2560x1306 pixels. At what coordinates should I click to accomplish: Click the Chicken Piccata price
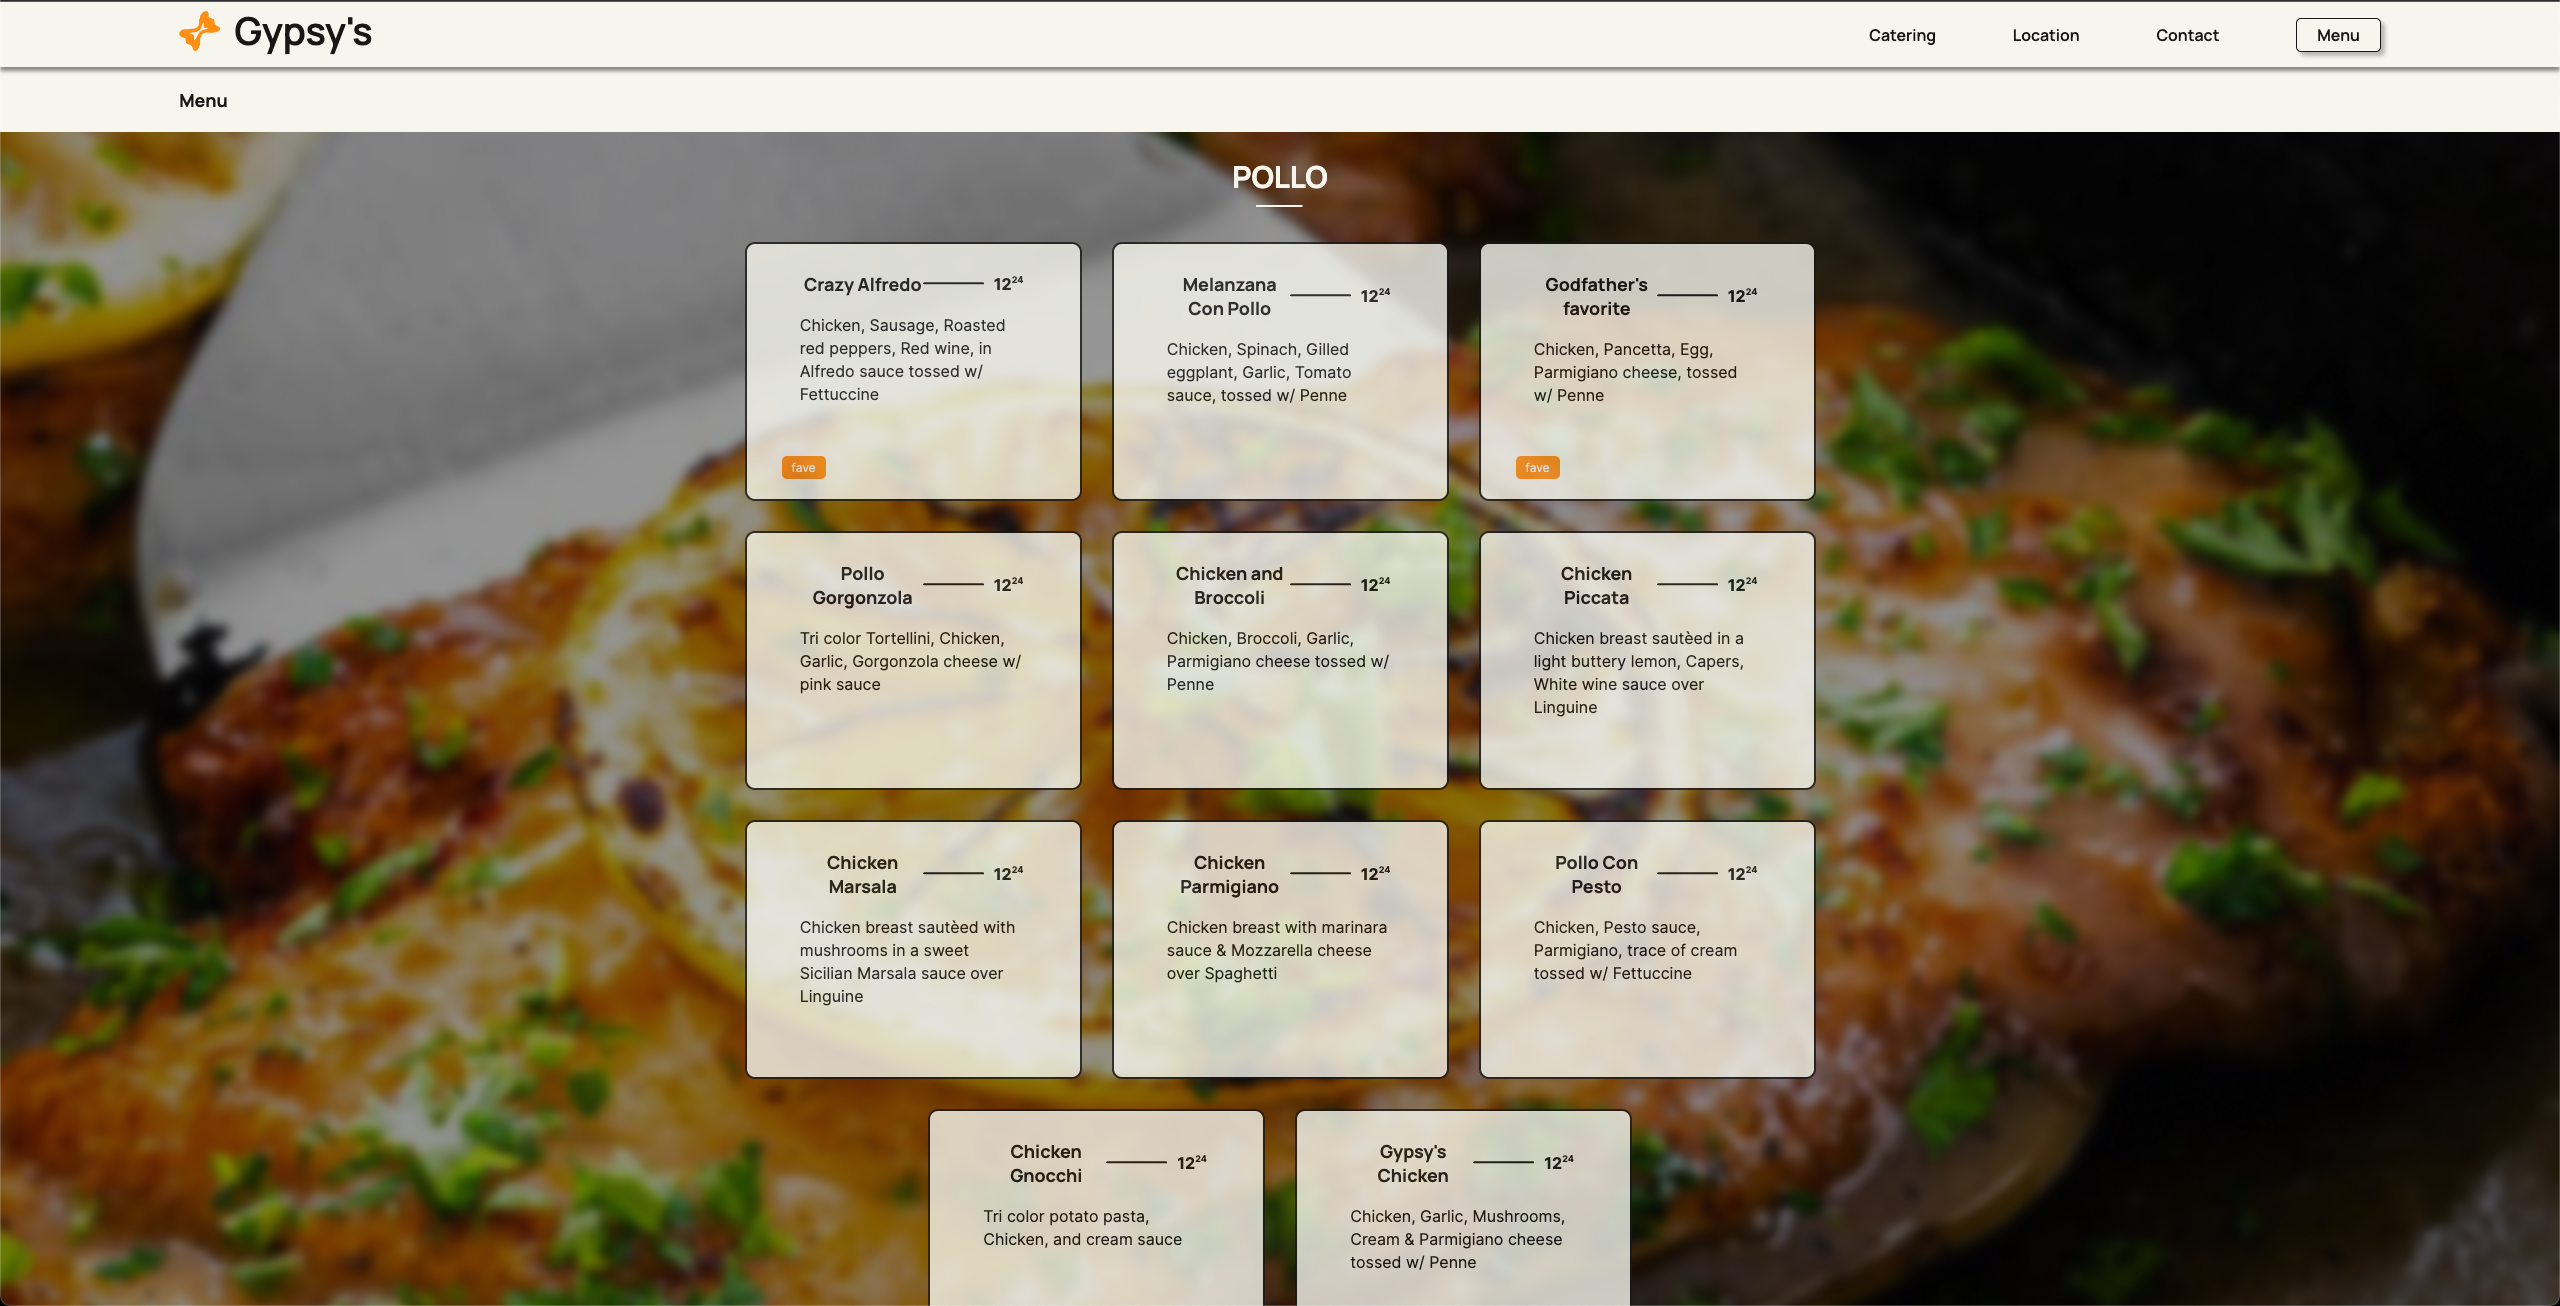[1742, 585]
